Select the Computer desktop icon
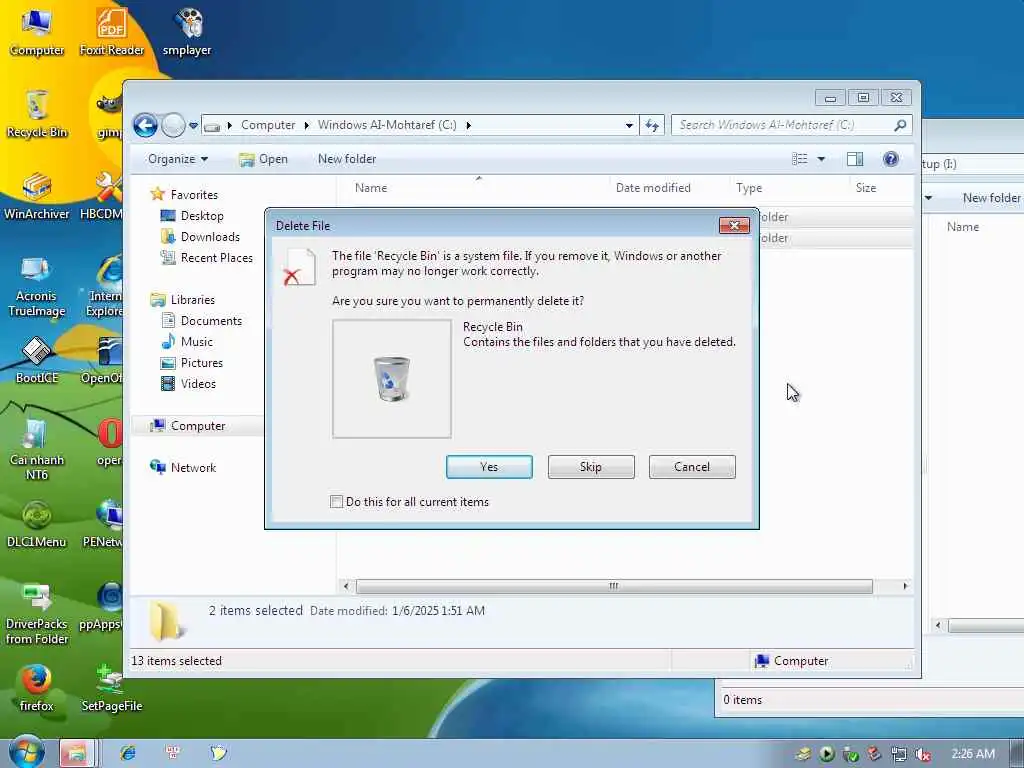The width and height of the screenshot is (1024, 768). [x=37, y=33]
